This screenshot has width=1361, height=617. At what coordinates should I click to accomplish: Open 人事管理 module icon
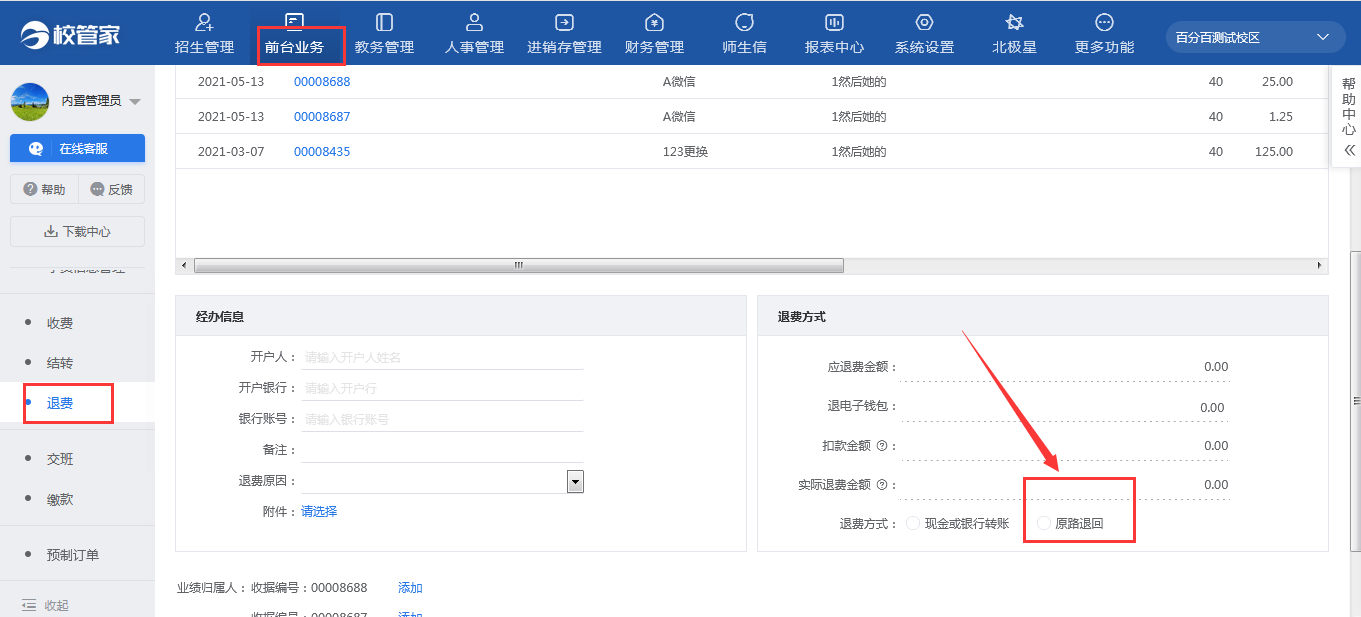click(x=474, y=22)
